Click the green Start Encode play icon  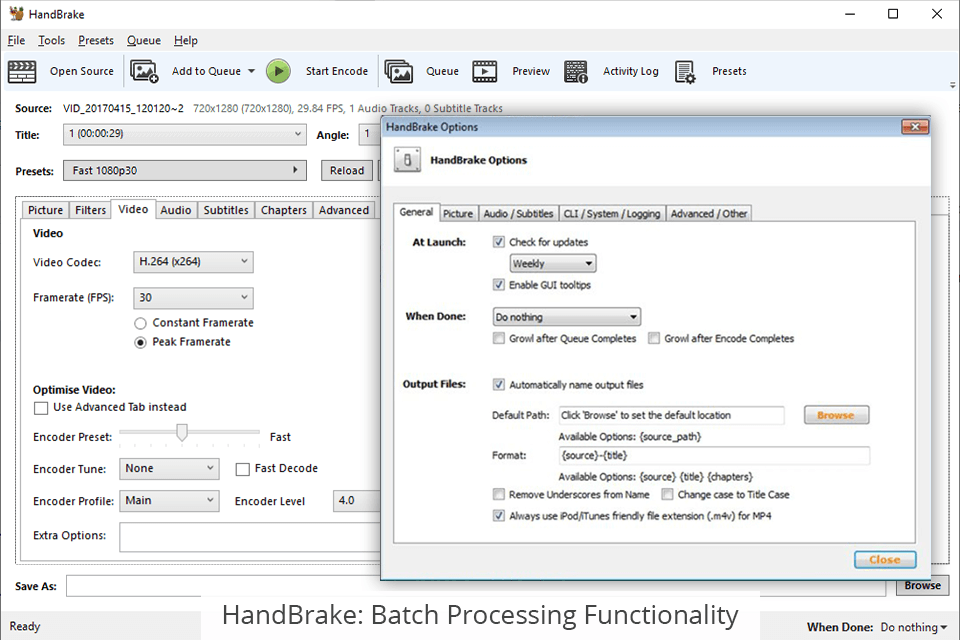(278, 71)
